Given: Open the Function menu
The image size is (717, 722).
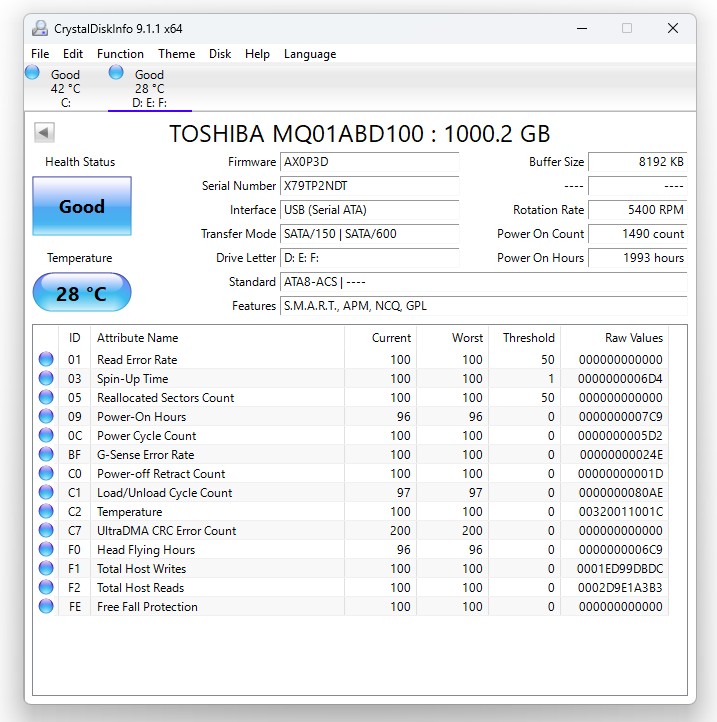Looking at the screenshot, I should (x=120, y=54).
